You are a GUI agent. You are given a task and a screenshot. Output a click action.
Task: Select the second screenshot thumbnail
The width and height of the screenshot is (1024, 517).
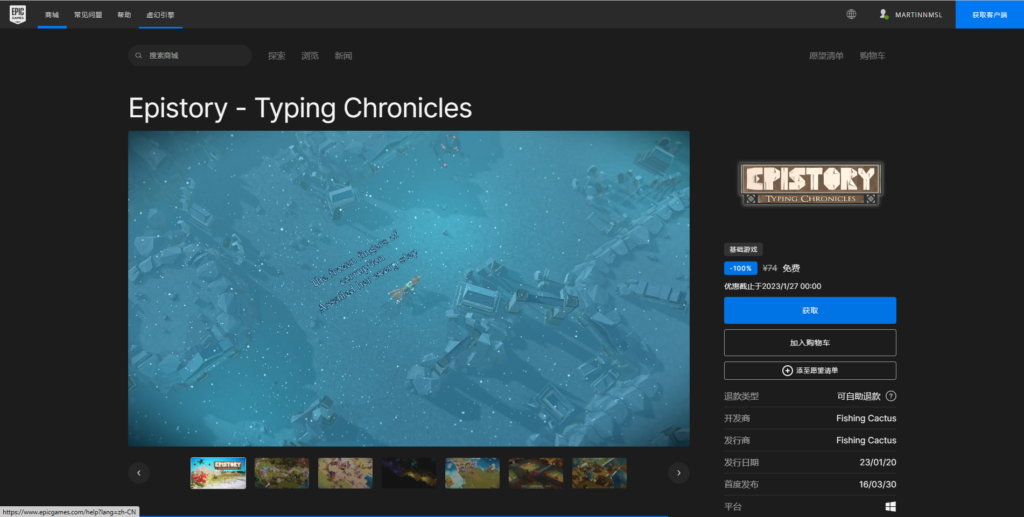pos(281,473)
